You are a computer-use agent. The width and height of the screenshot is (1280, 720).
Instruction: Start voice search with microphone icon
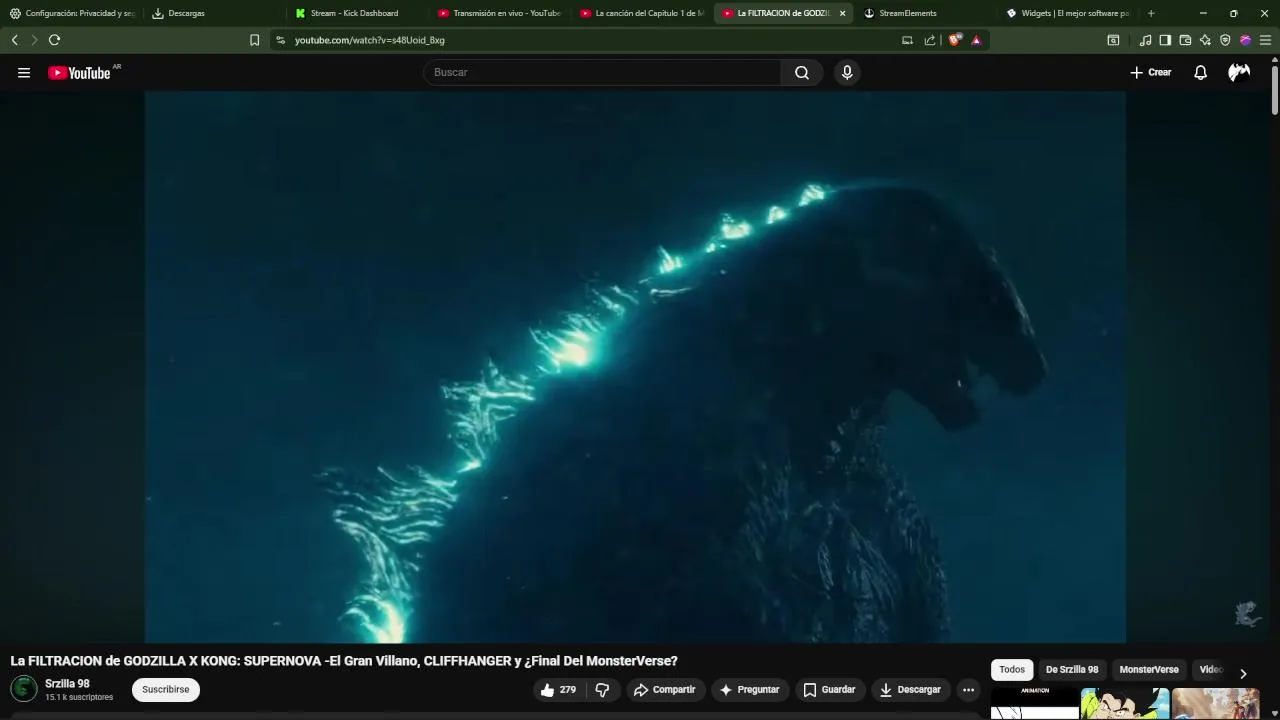click(x=847, y=72)
